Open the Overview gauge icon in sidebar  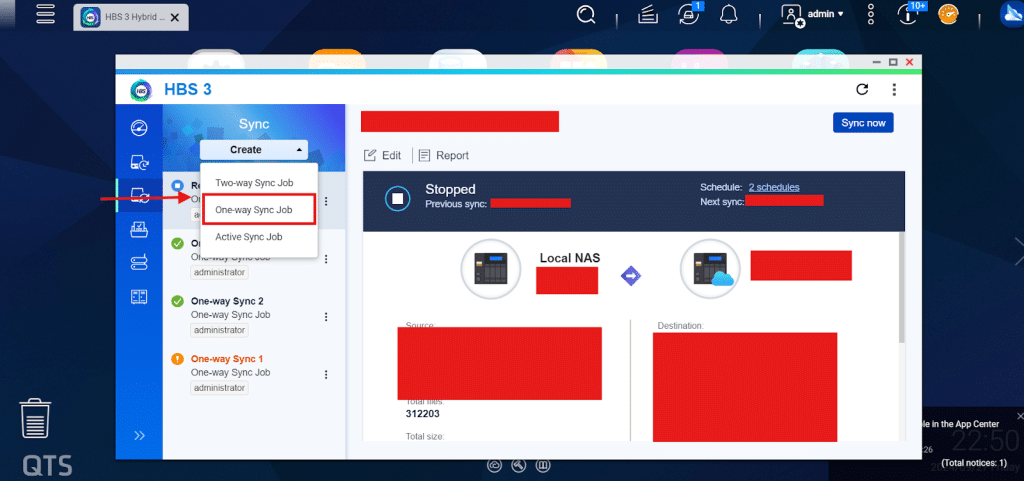tap(139, 128)
